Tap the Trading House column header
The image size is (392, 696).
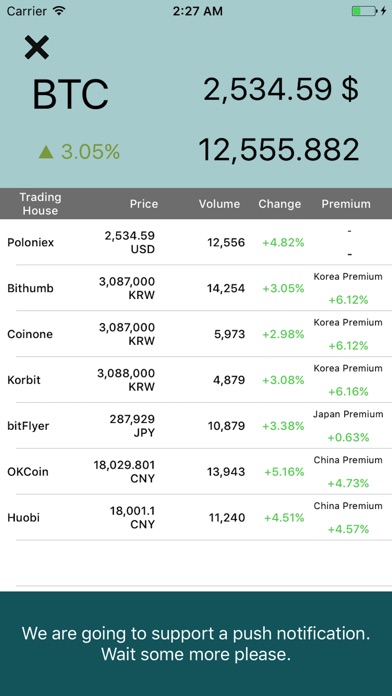coord(40,204)
